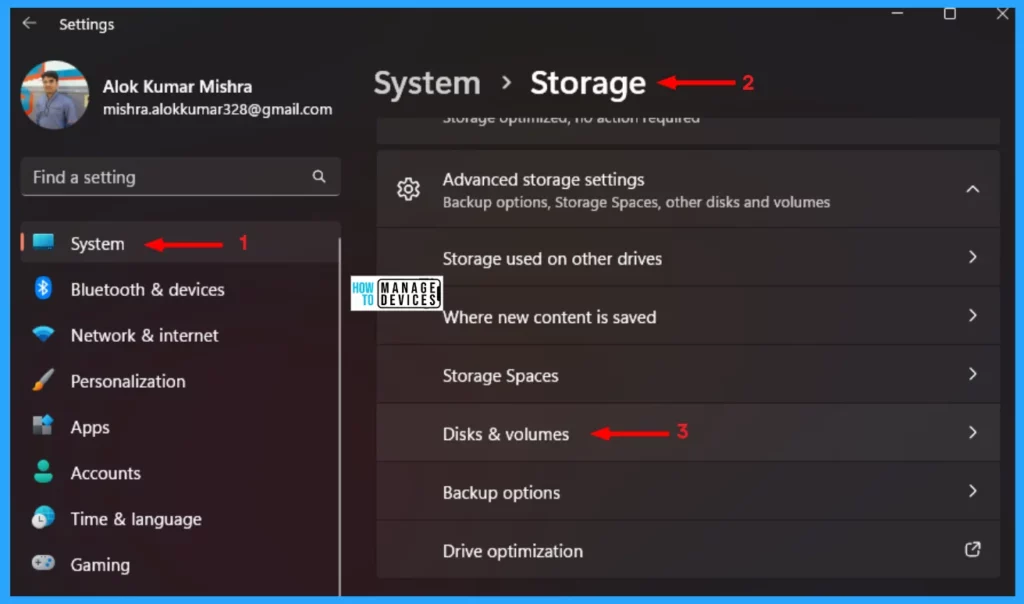Screen dimensions: 1024x604
Task: Click the breadcrumb separator chevron
Action: [x=506, y=83]
